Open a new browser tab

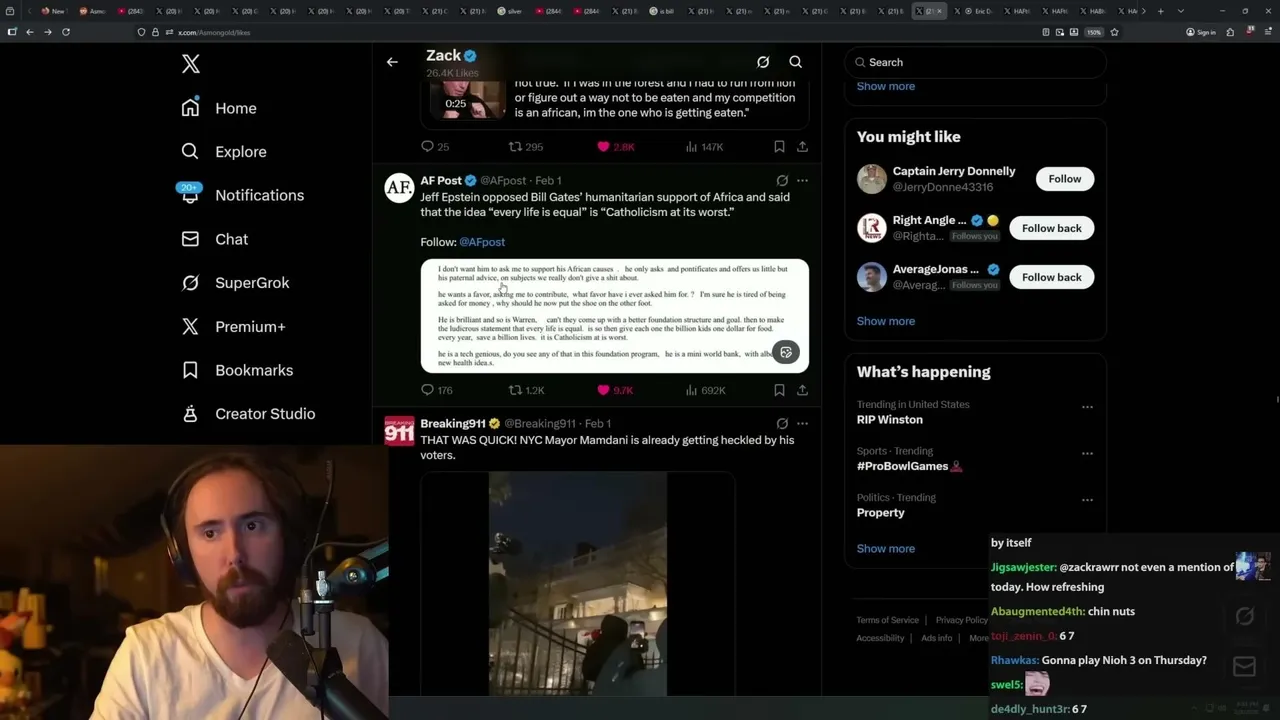click(1161, 11)
